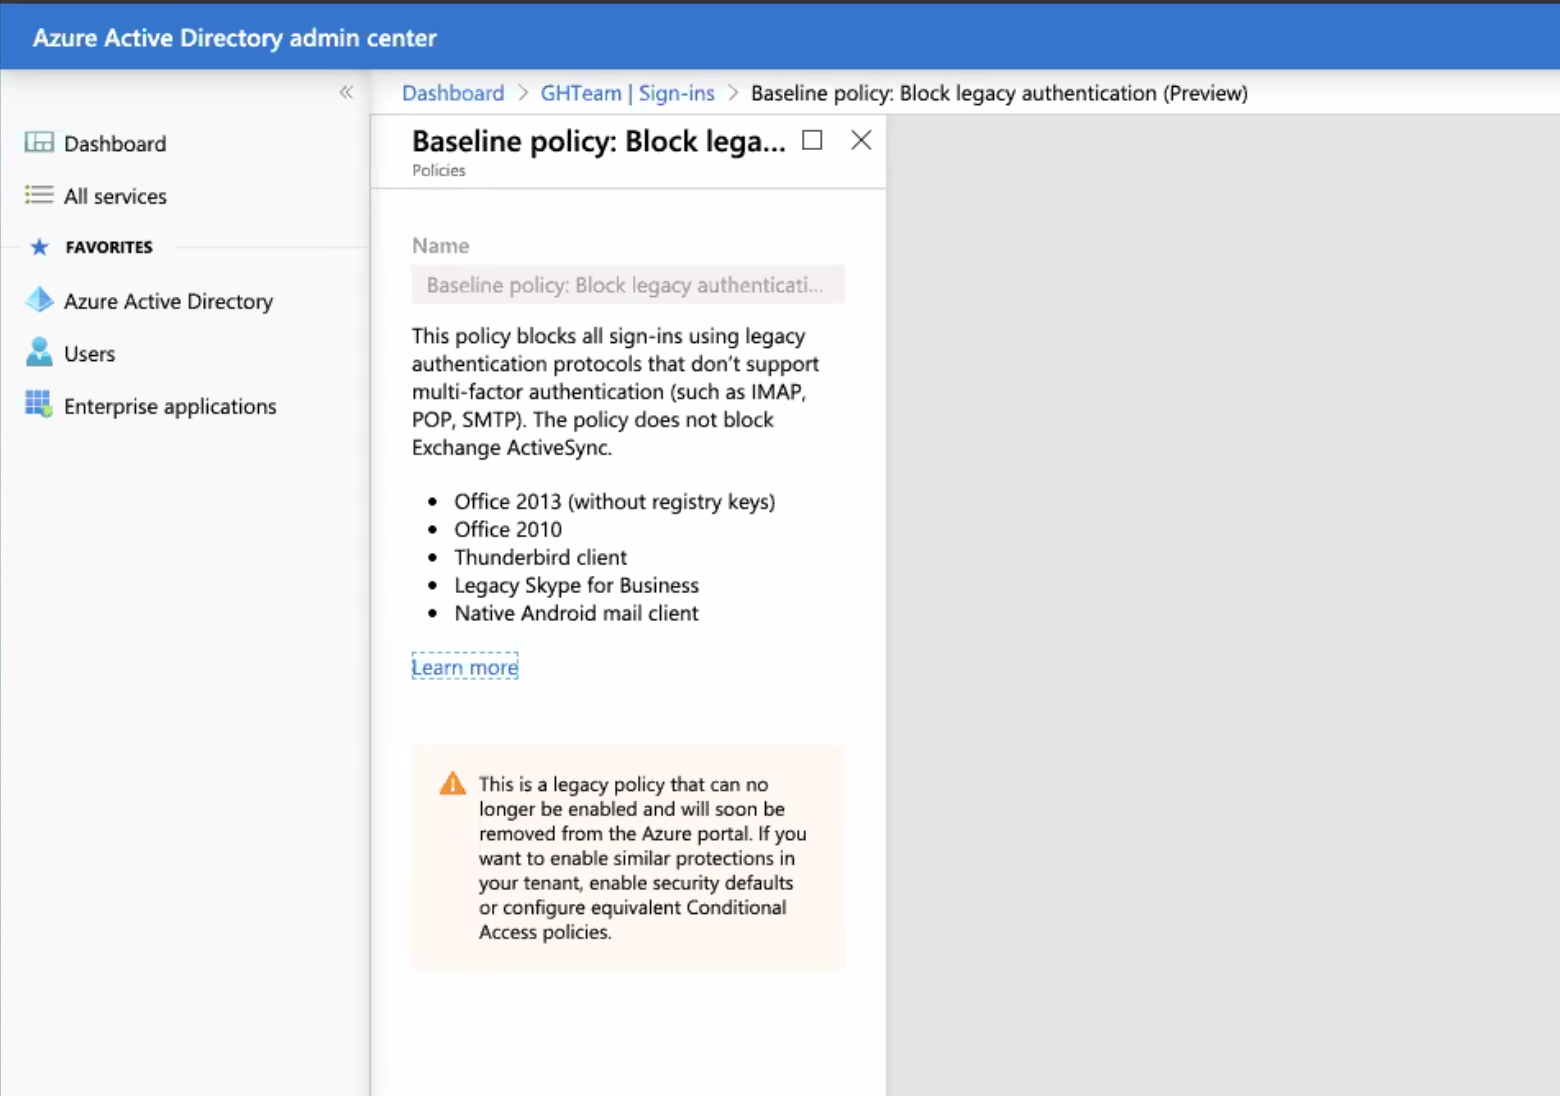Select the All services label in sidebar
This screenshot has width=1560, height=1096.
point(115,196)
